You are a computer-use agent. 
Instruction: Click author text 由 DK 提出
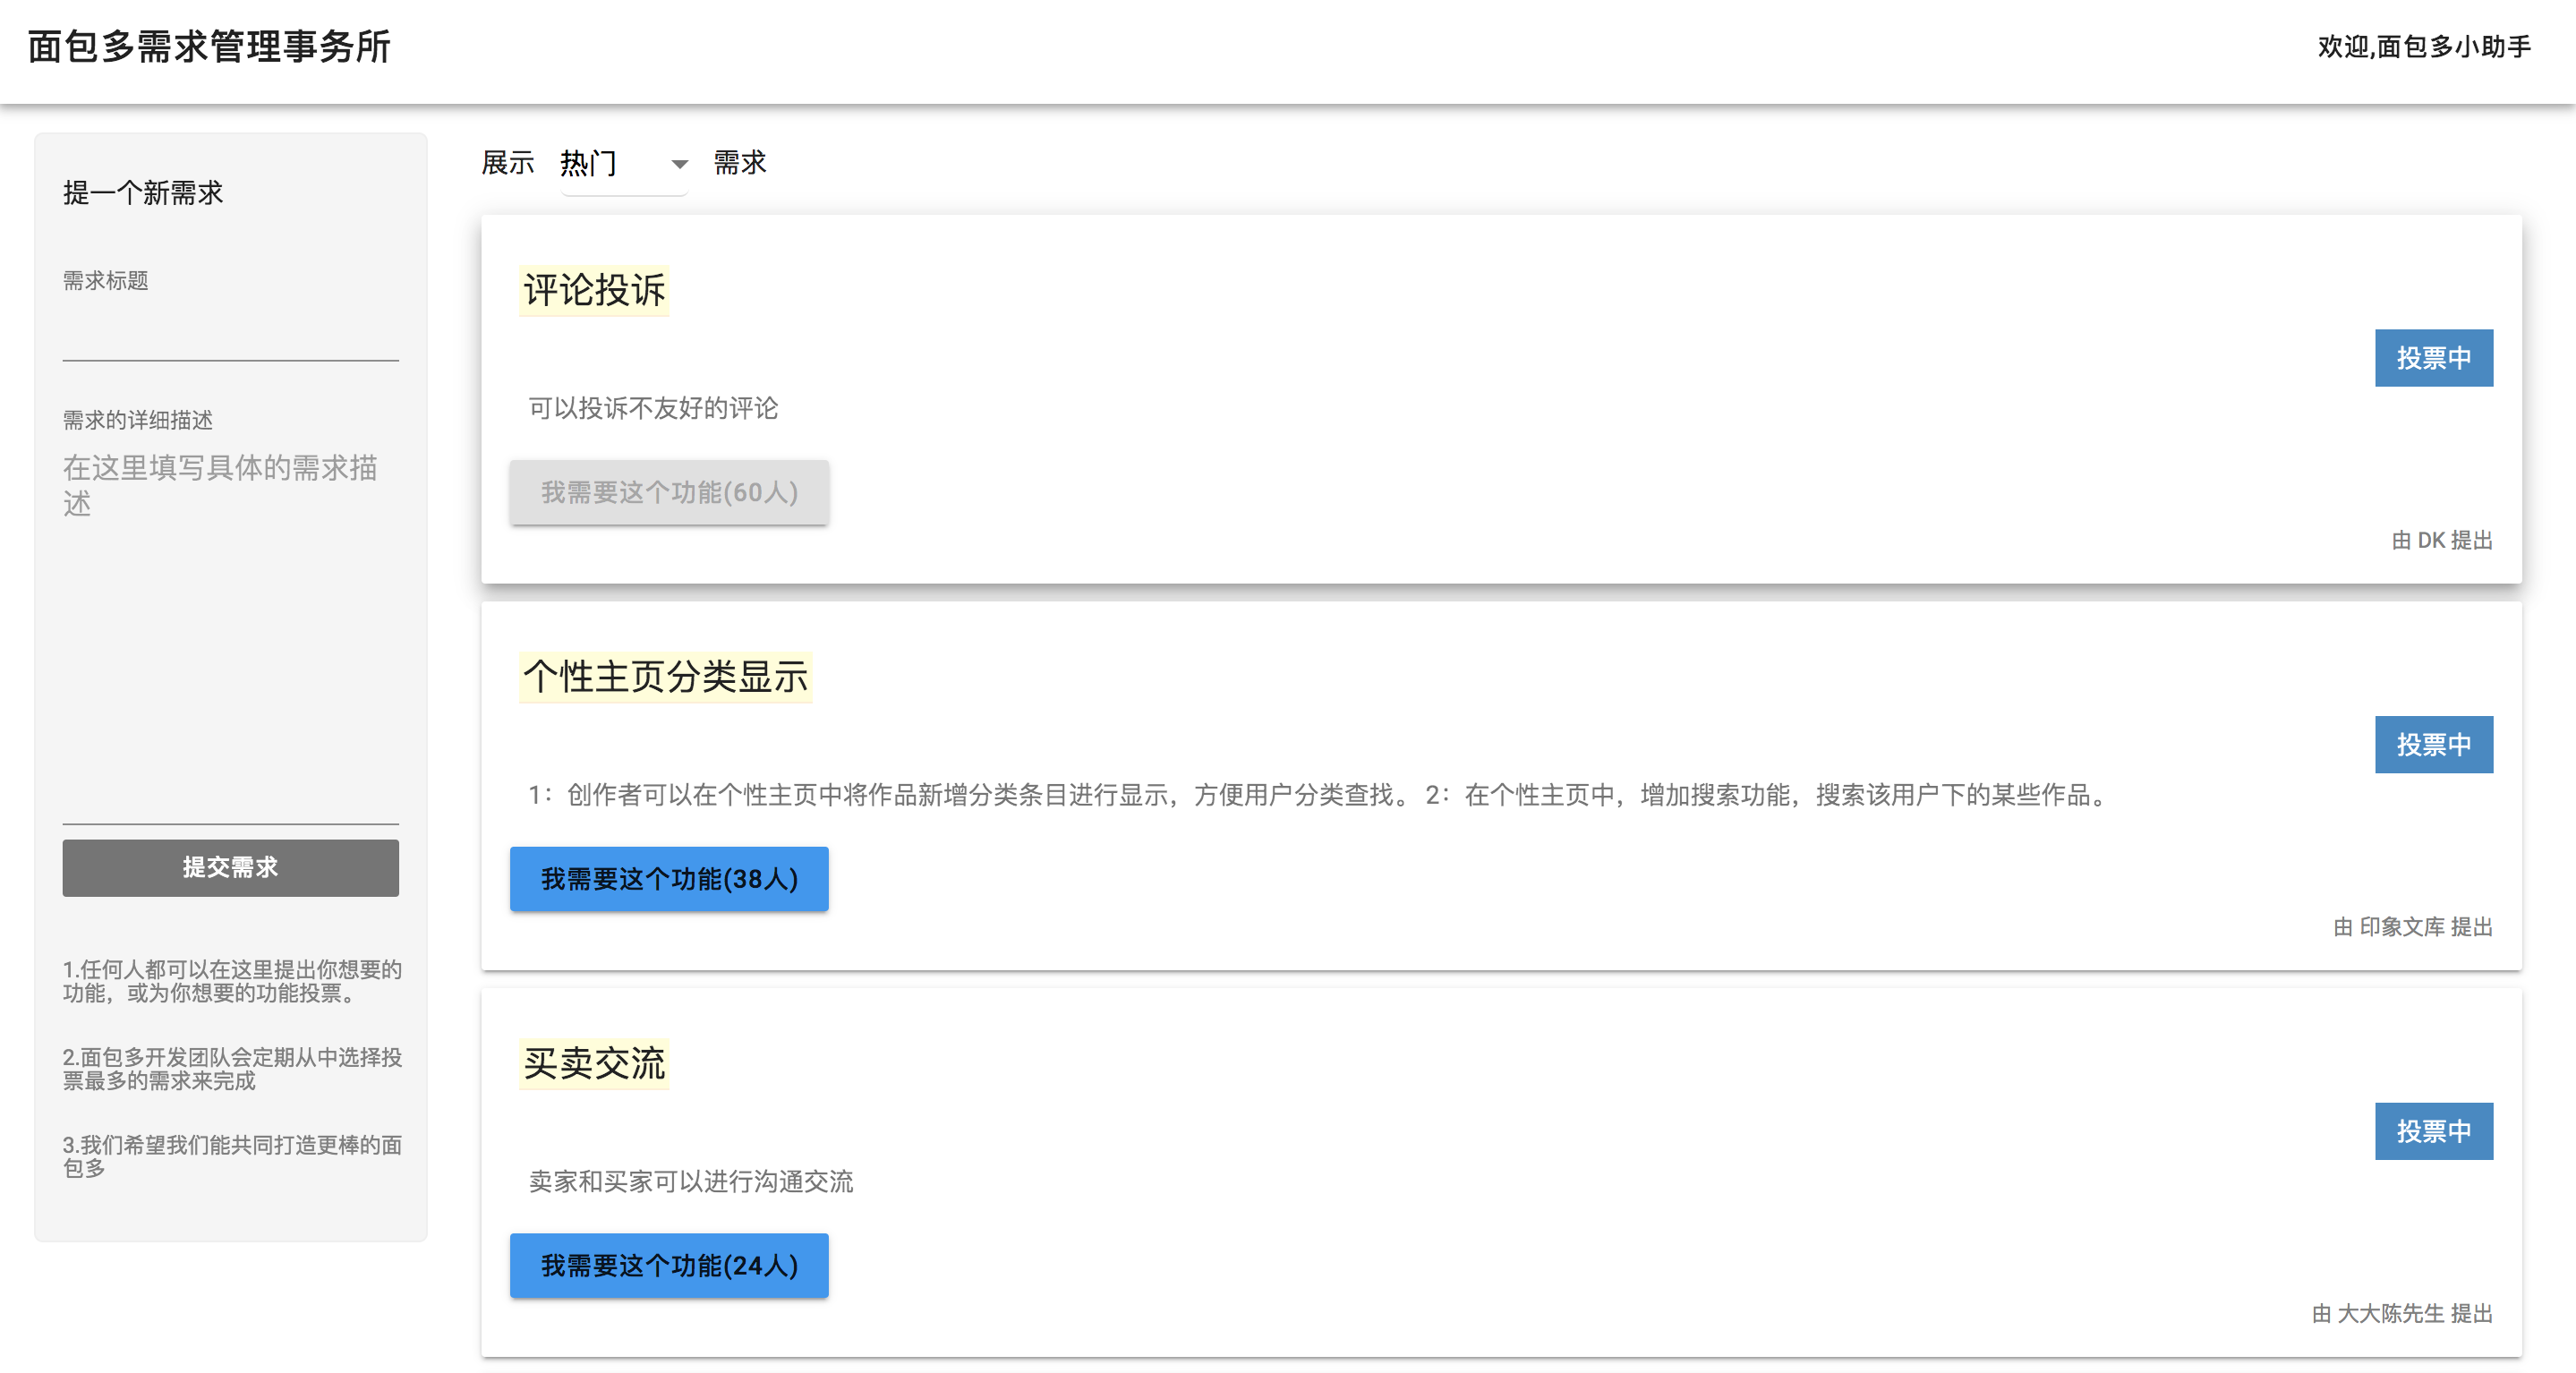click(x=2441, y=540)
